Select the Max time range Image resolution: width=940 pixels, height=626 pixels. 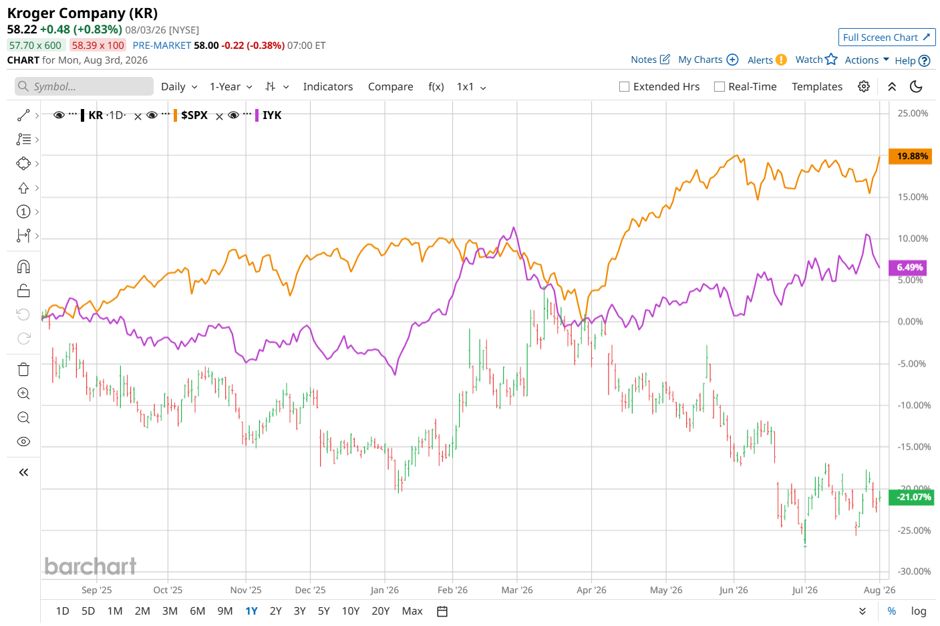[x=412, y=611]
